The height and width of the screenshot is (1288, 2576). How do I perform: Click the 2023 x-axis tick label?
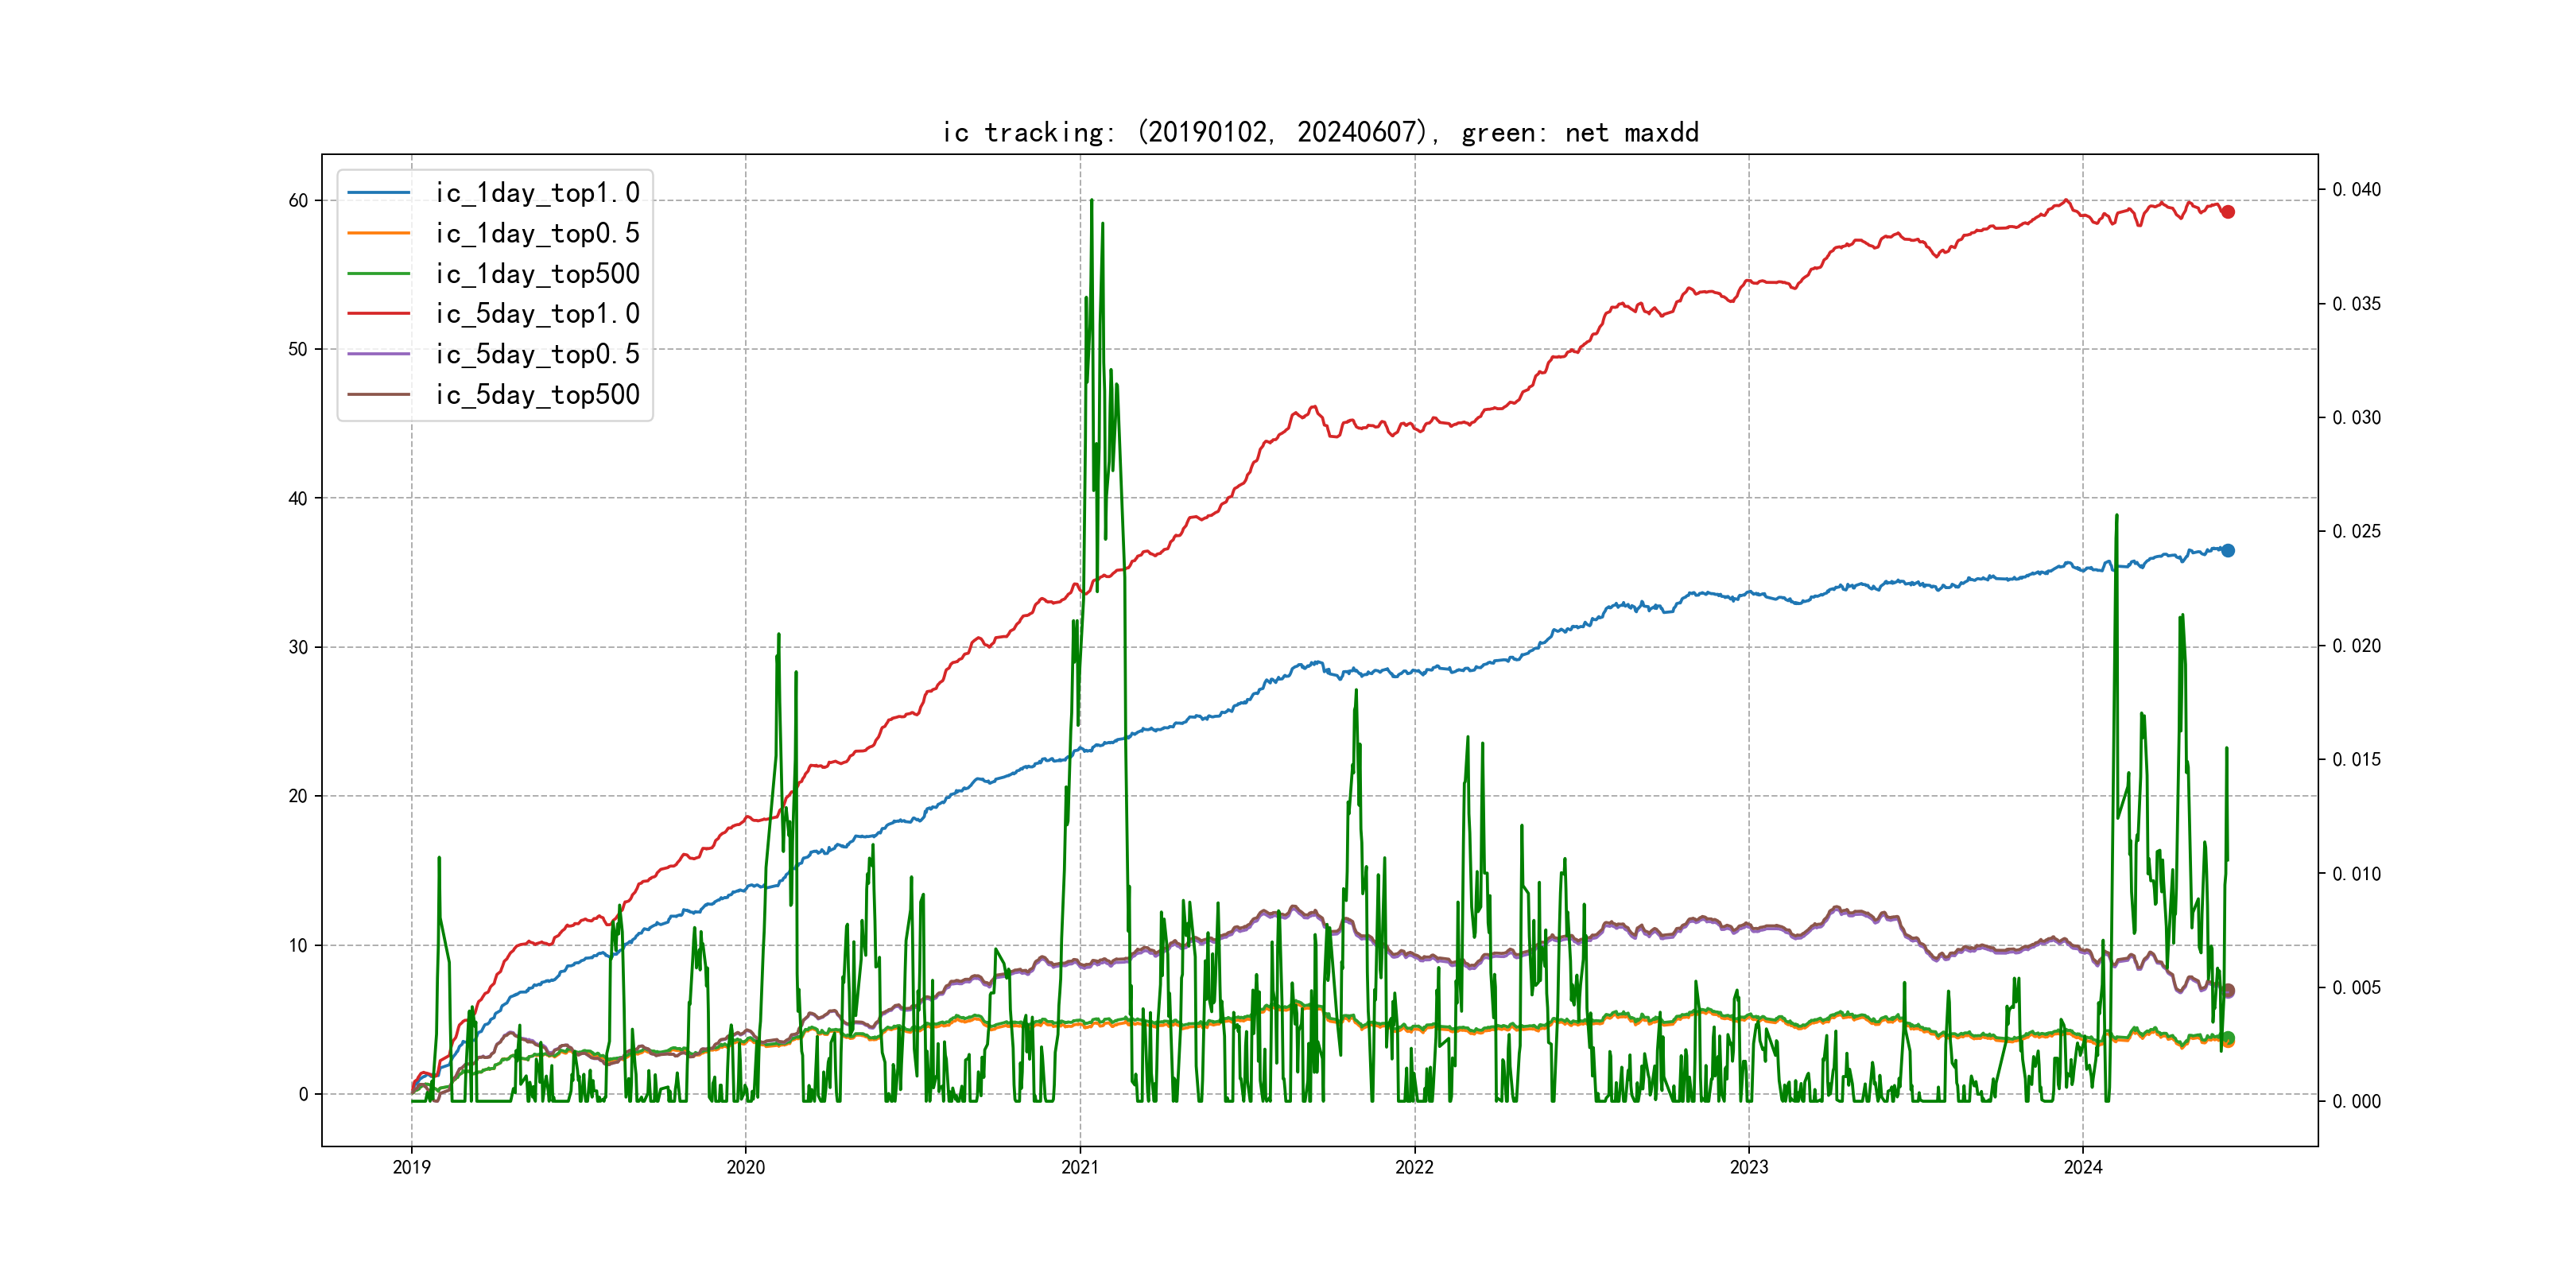[1749, 1167]
